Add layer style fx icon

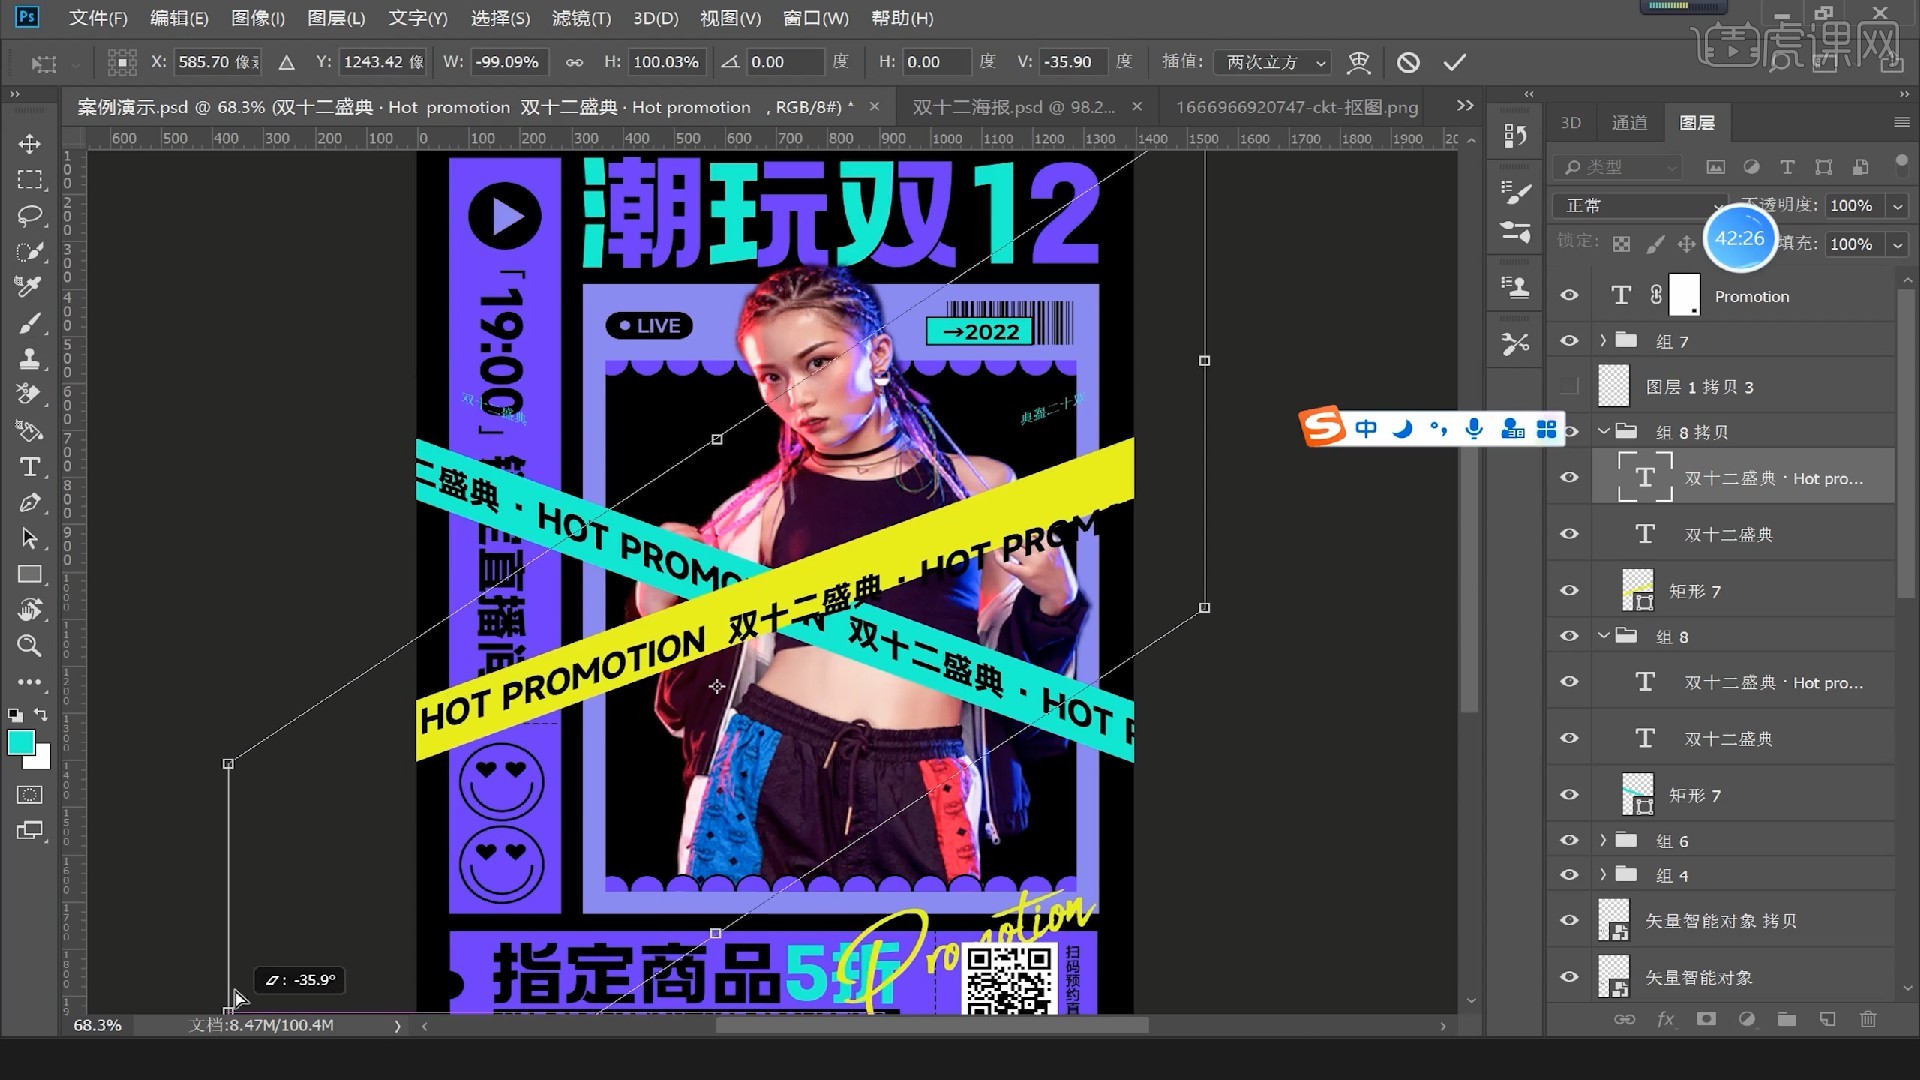pyautogui.click(x=1665, y=1019)
